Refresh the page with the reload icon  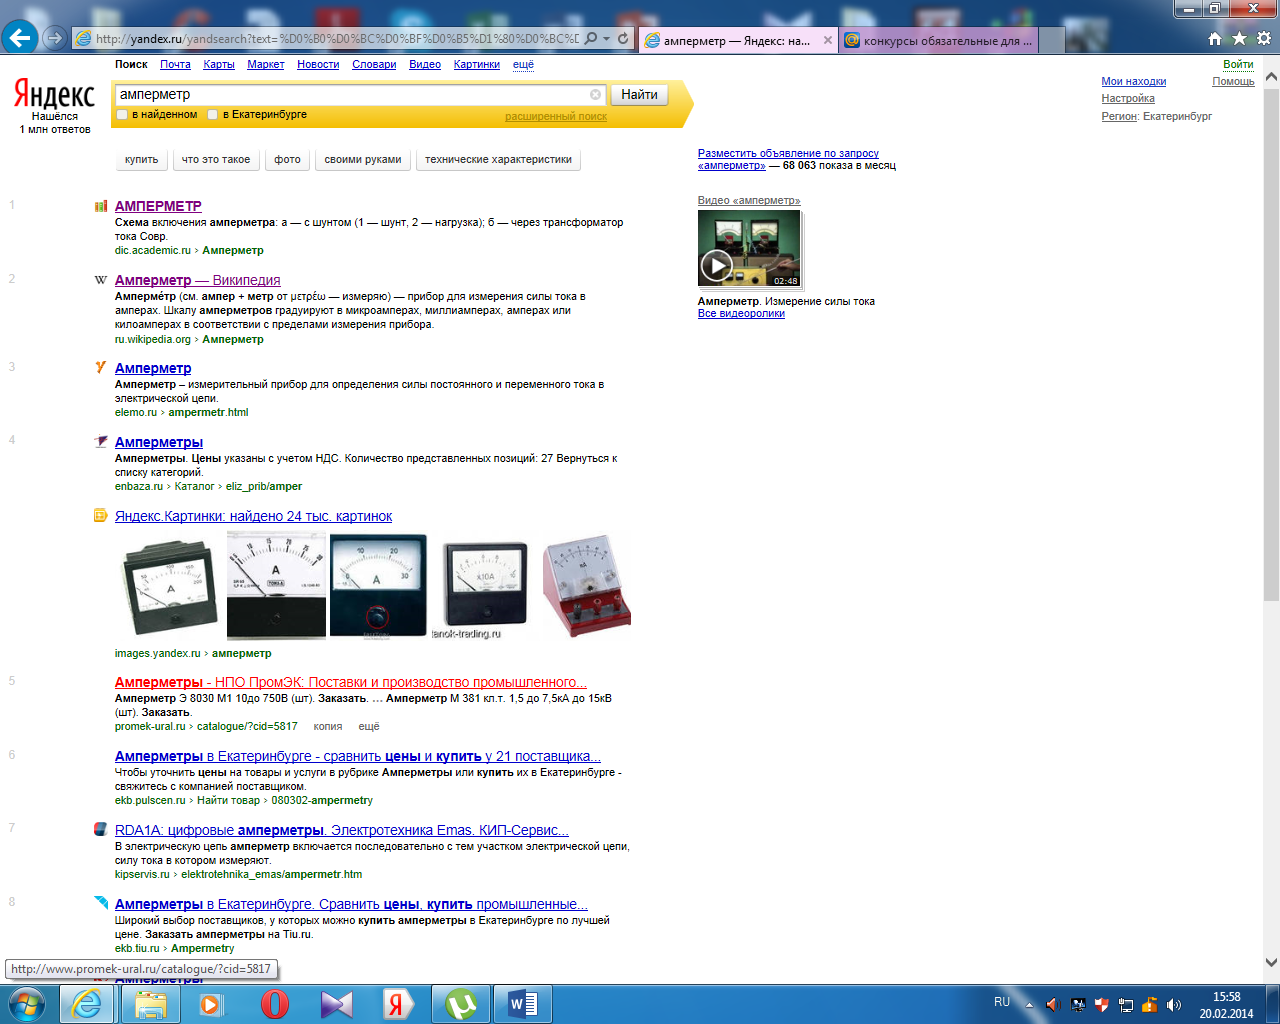[x=623, y=38]
